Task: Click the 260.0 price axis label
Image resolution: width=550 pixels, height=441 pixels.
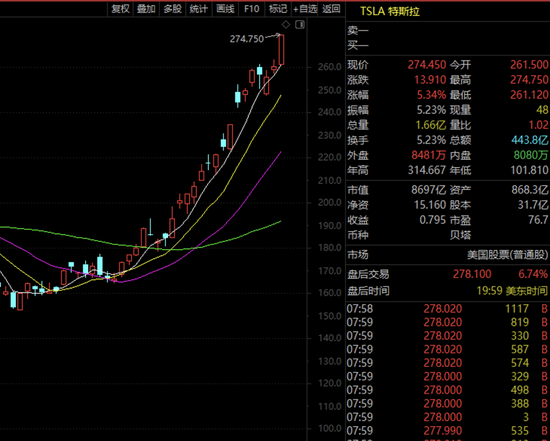Action: pos(329,67)
